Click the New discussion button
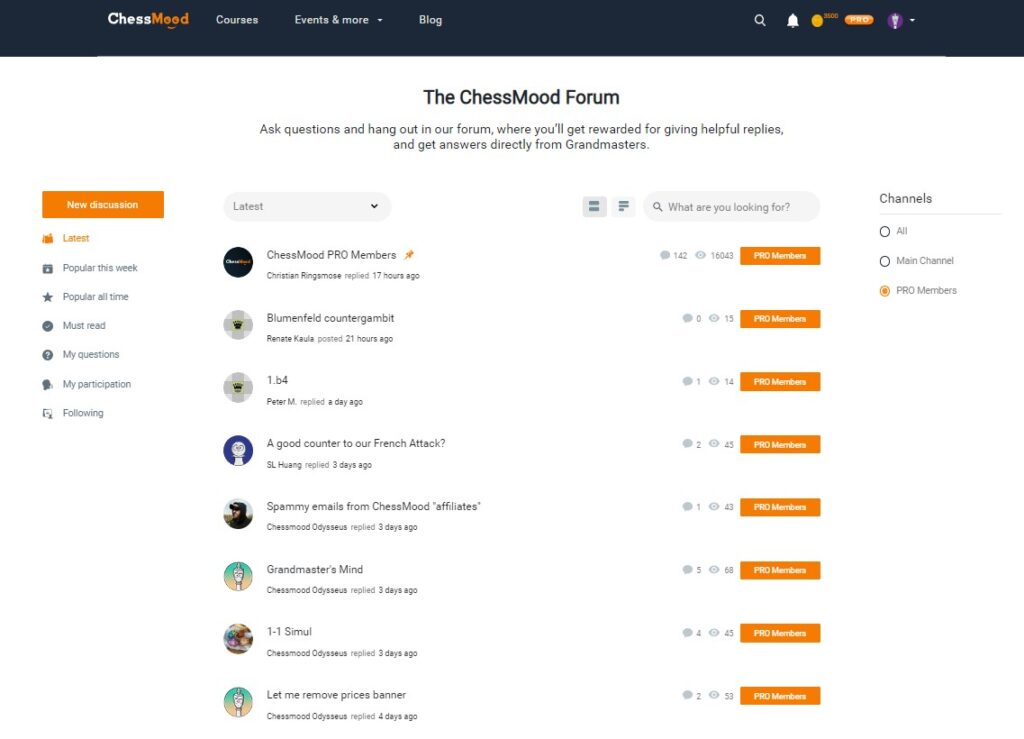This screenshot has height=739, width=1024. point(103,204)
